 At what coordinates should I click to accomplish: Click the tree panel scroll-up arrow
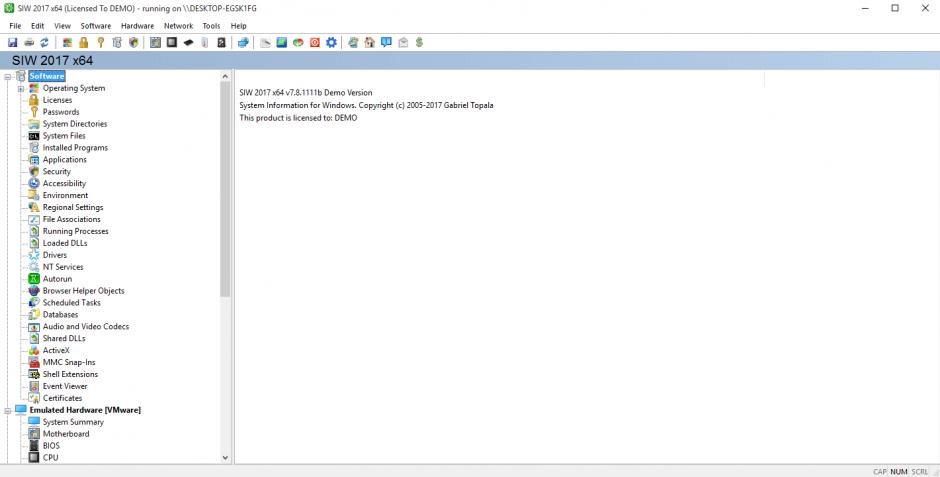click(225, 77)
